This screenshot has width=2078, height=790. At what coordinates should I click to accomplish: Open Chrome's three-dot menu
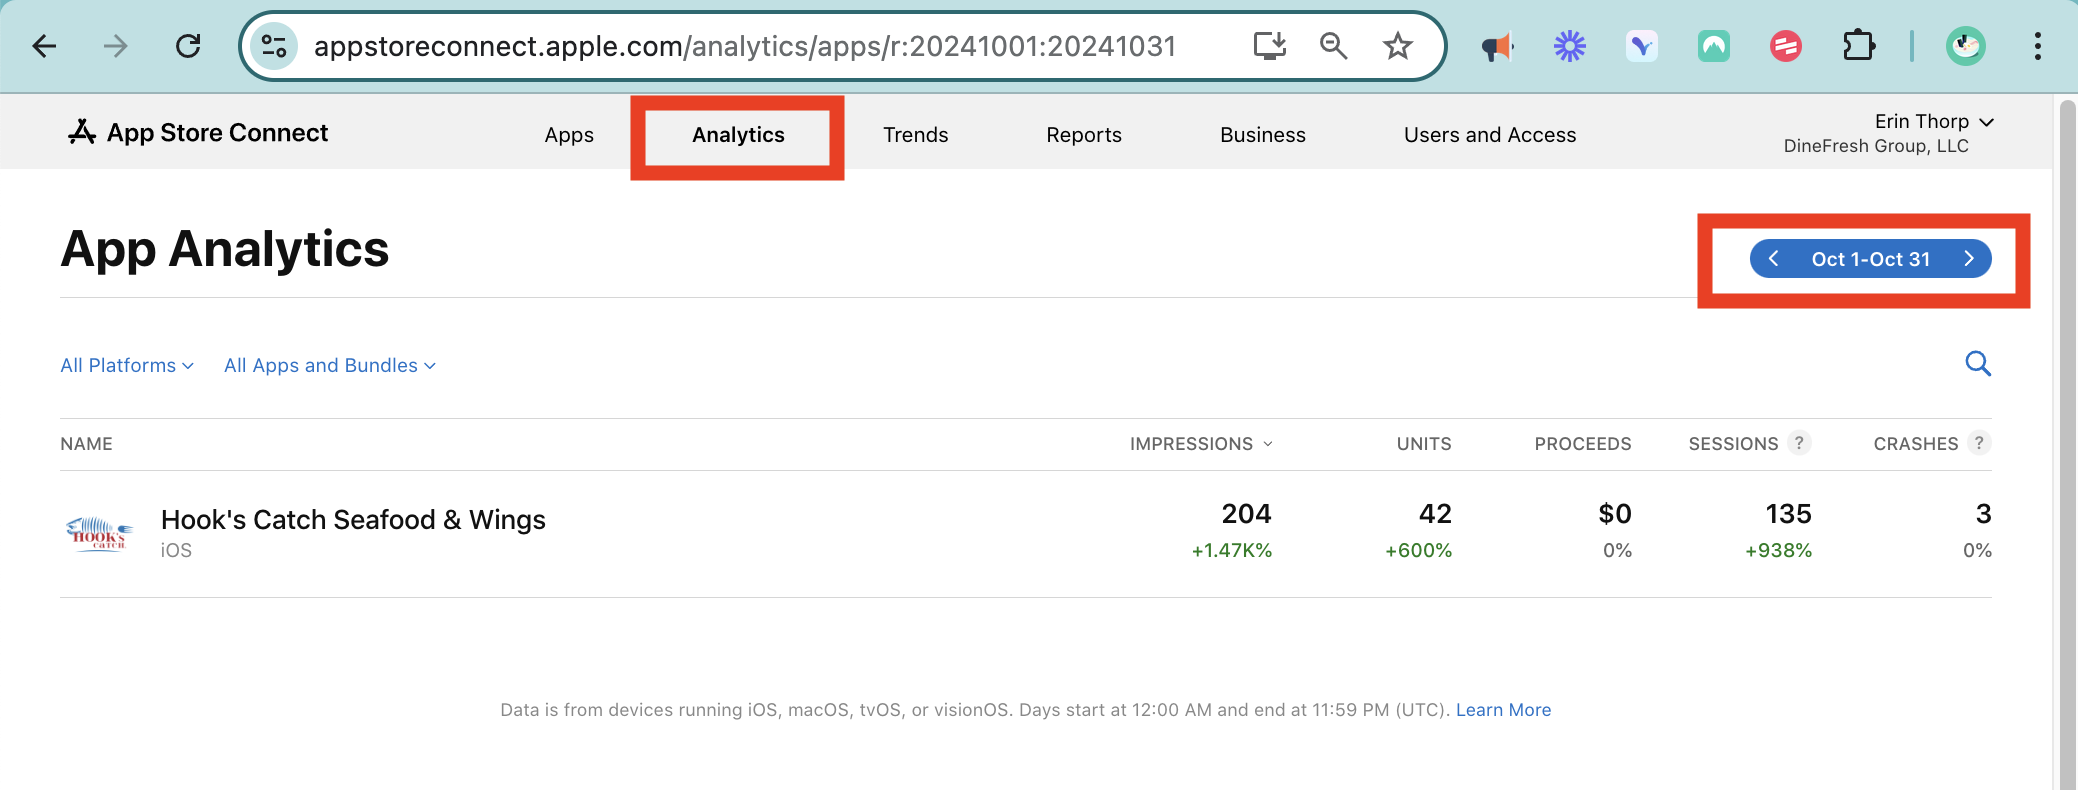coord(2037,46)
